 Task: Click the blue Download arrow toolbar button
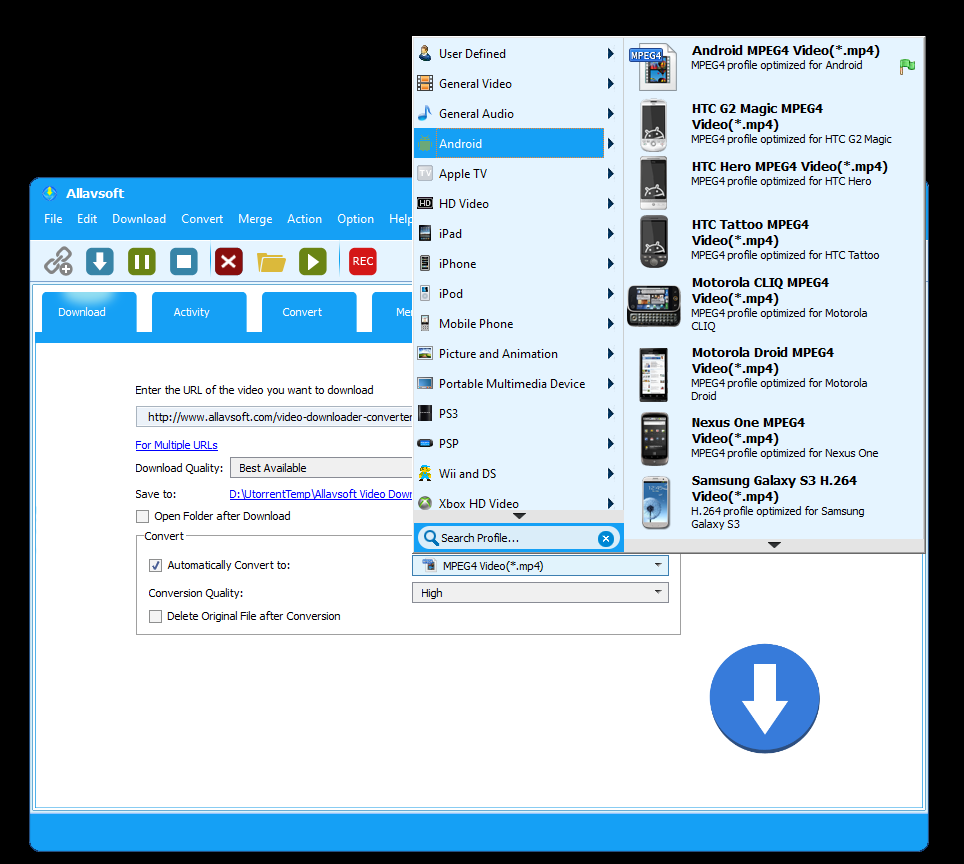point(100,261)
